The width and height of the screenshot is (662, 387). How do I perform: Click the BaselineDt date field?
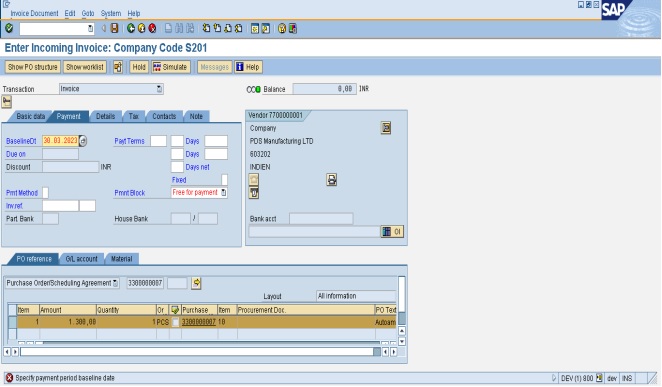click(x=60, y=141)
